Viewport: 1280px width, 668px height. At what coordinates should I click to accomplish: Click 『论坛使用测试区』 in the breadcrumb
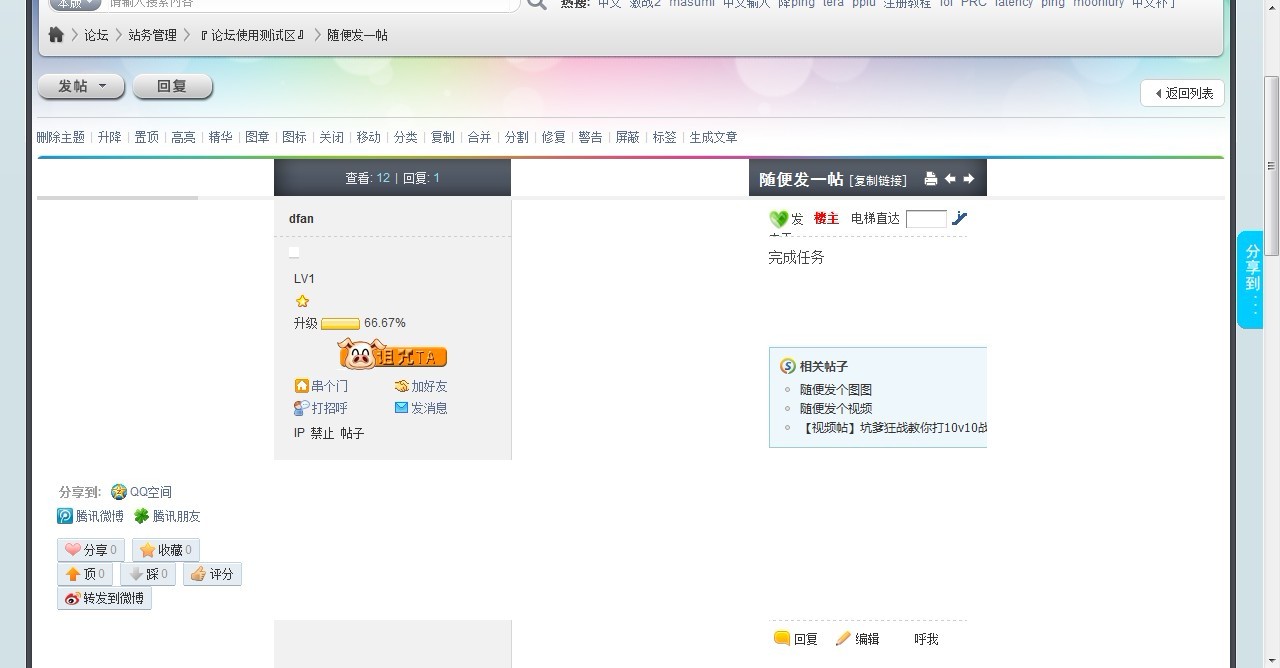252,35
